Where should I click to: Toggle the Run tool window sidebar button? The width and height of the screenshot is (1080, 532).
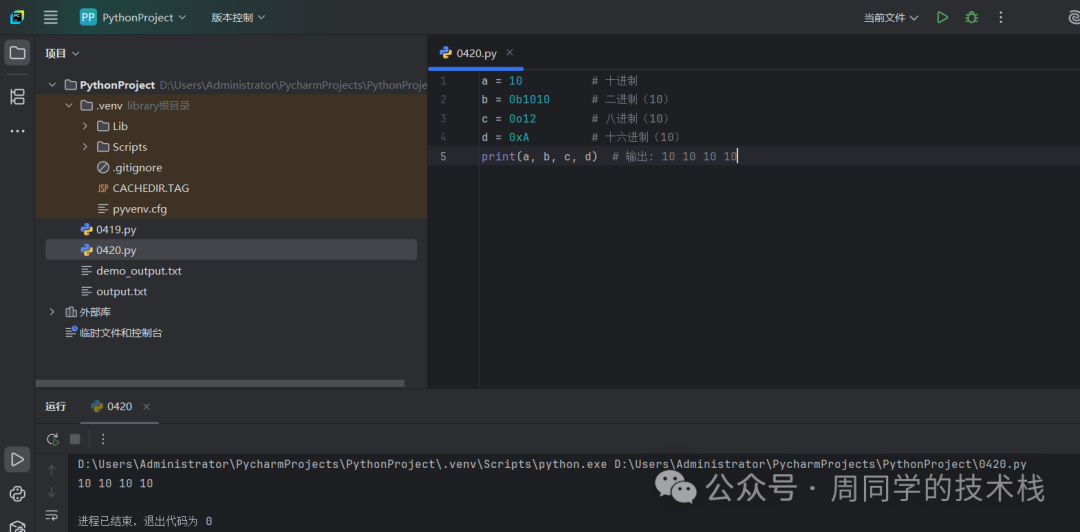[x=17, y=459]
